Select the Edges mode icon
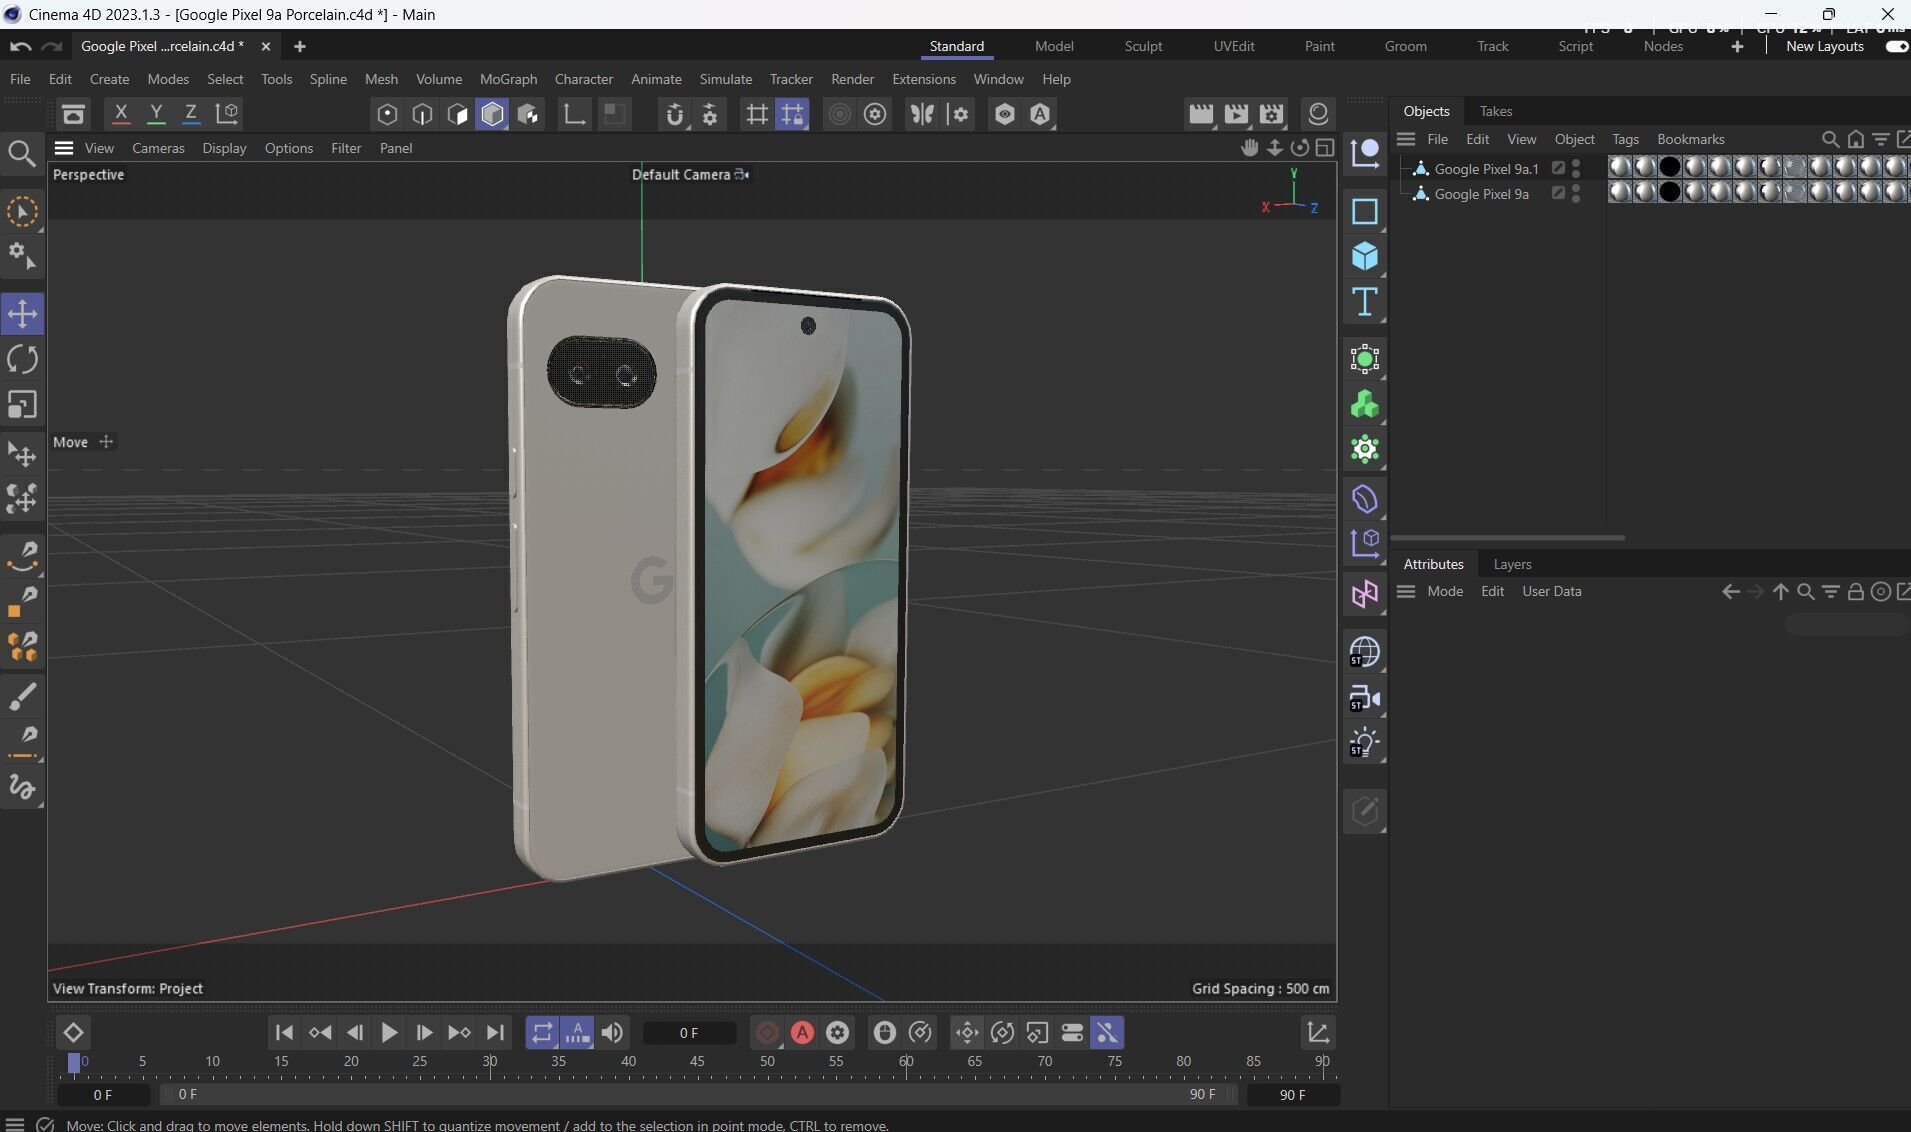 click(x=422, y=114)
